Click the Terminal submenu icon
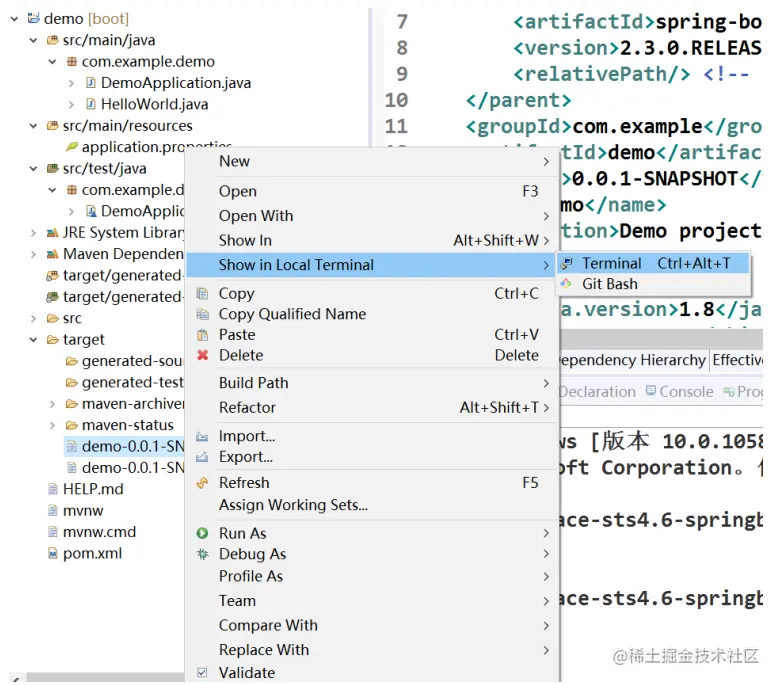The width and height of the screenshot is (779, 685). tap(566, 263)
